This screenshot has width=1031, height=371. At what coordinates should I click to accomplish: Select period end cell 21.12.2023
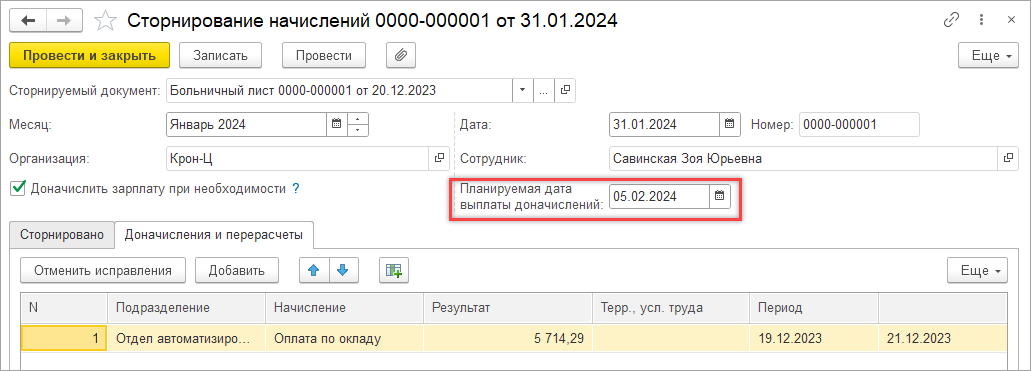coord(942,339)
